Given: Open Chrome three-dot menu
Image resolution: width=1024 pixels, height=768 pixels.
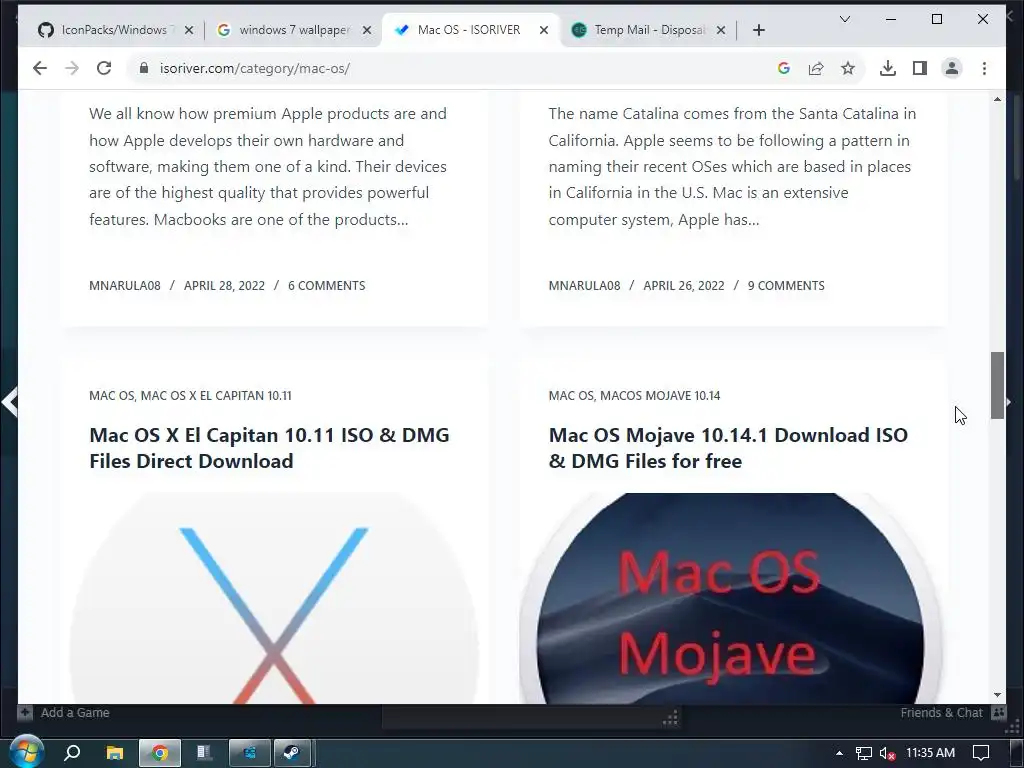Looking at the screenshot, I should (x=984, y=68).
